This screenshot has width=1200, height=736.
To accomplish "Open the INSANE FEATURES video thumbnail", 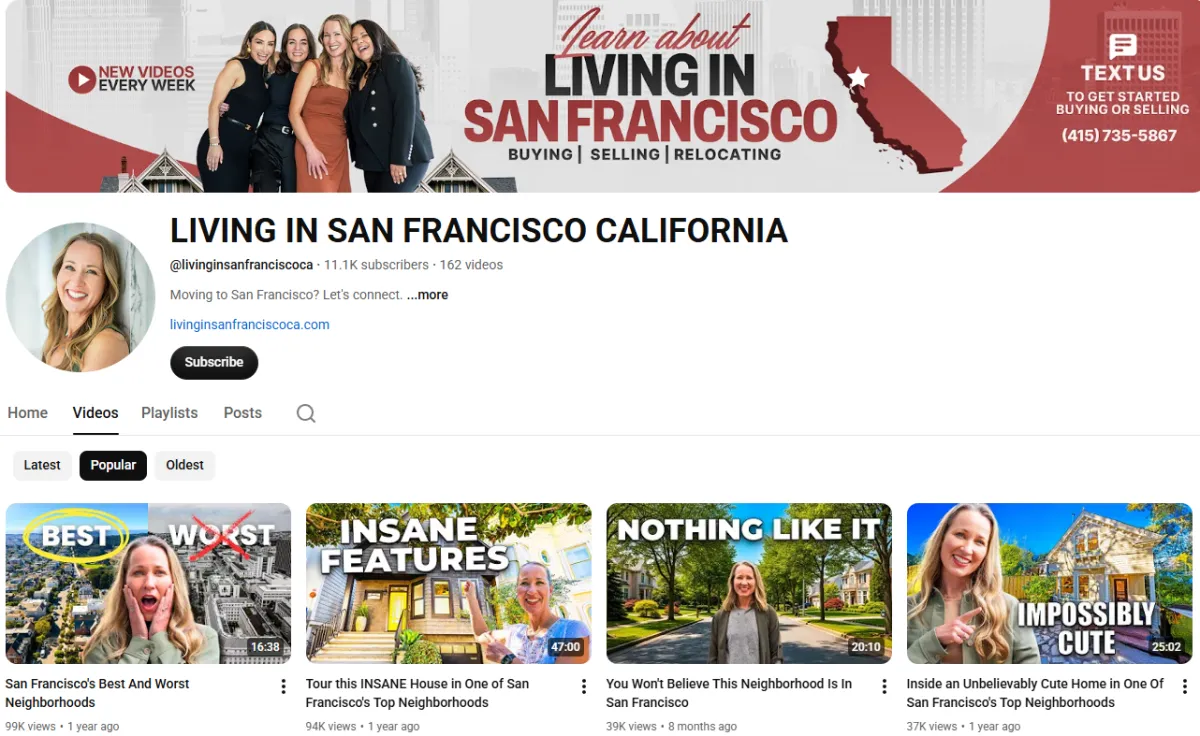I will point(448,583).
